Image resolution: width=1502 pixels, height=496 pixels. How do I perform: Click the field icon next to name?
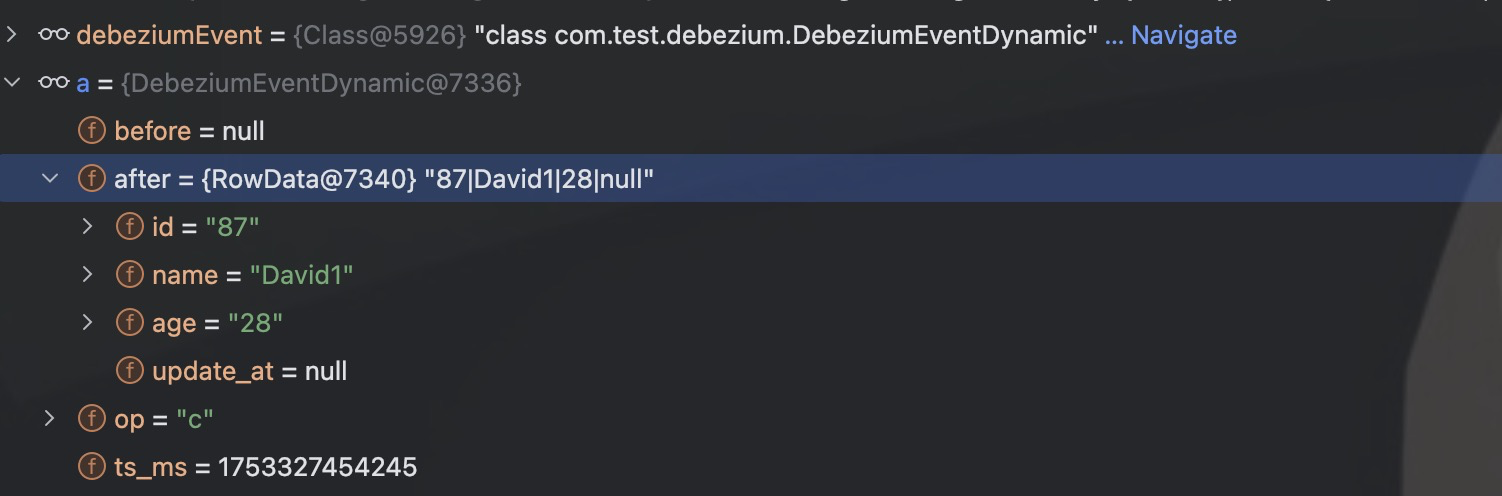[130, 275]
